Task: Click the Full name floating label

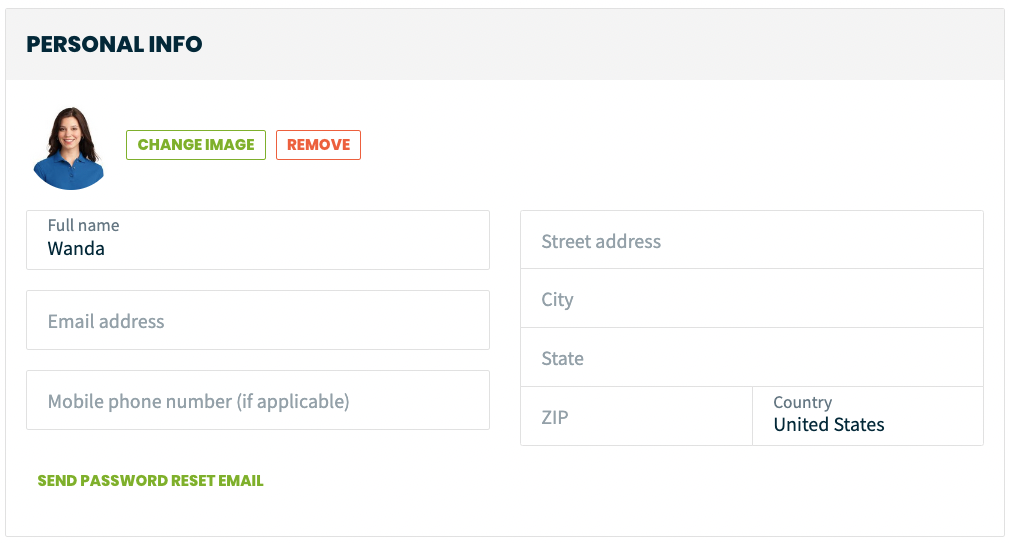Action: click(x=84, y=225)
